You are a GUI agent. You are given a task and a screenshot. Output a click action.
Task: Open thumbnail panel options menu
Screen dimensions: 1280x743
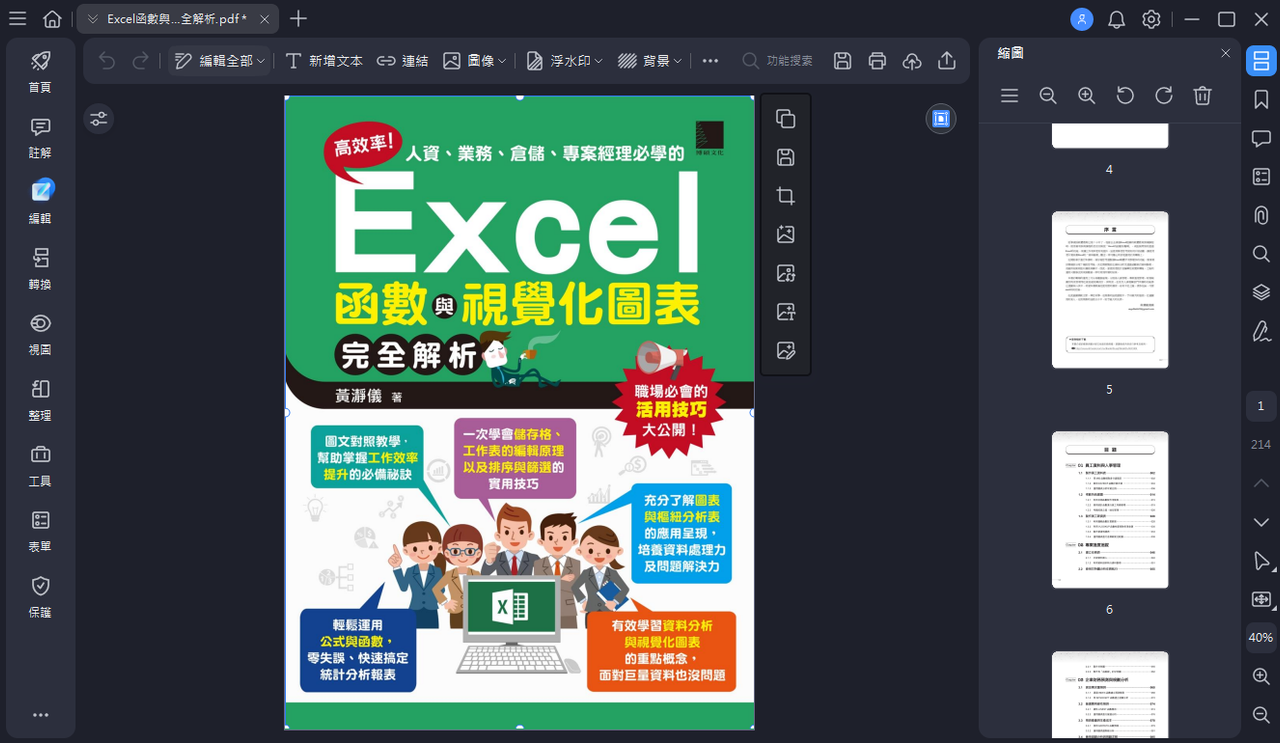point(1010,96)
